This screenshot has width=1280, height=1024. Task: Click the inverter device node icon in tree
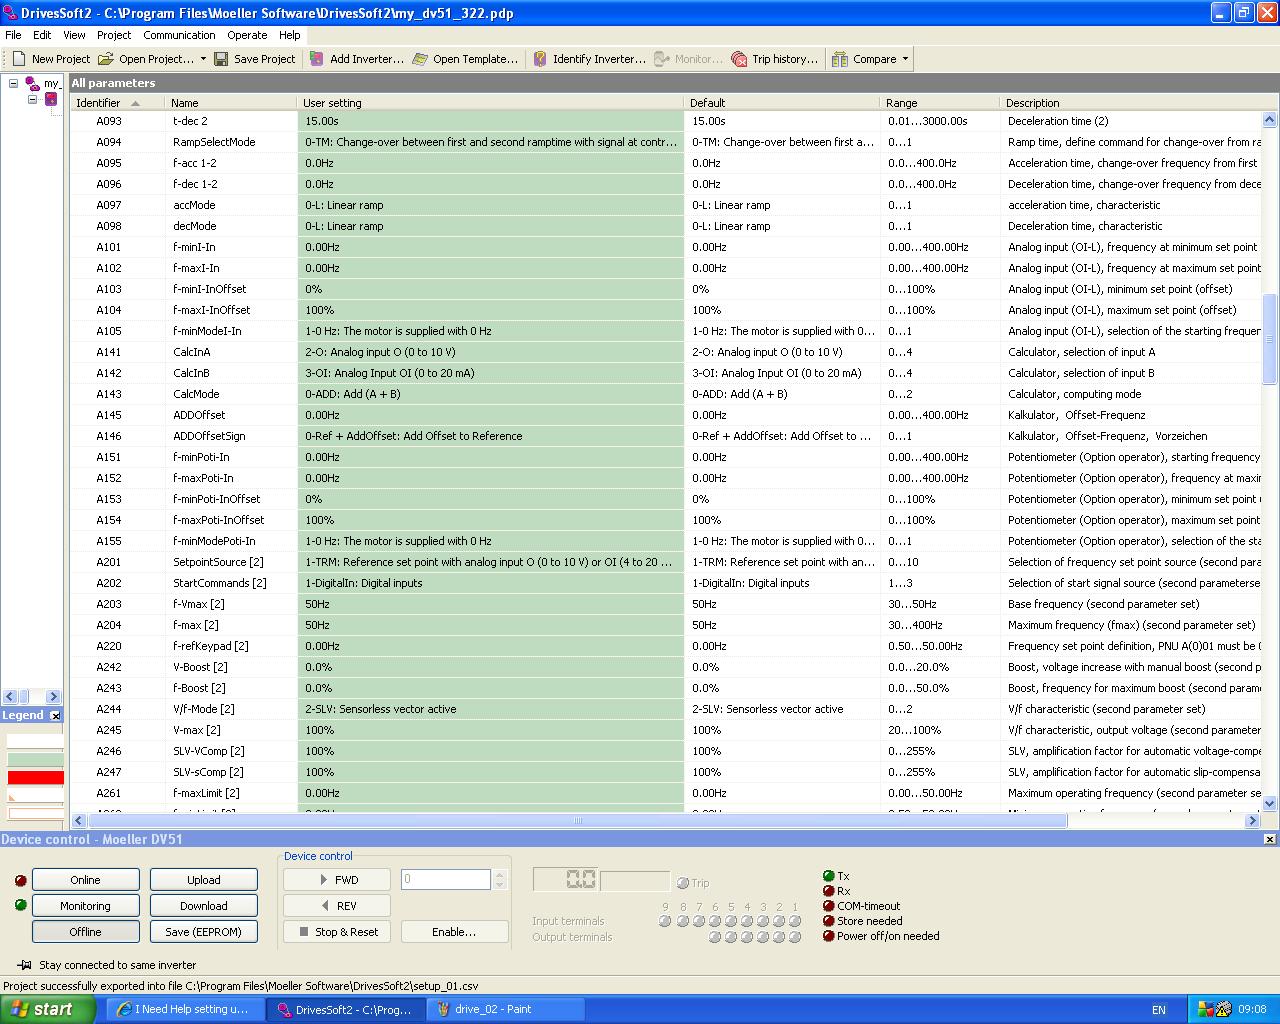point(51,99)
